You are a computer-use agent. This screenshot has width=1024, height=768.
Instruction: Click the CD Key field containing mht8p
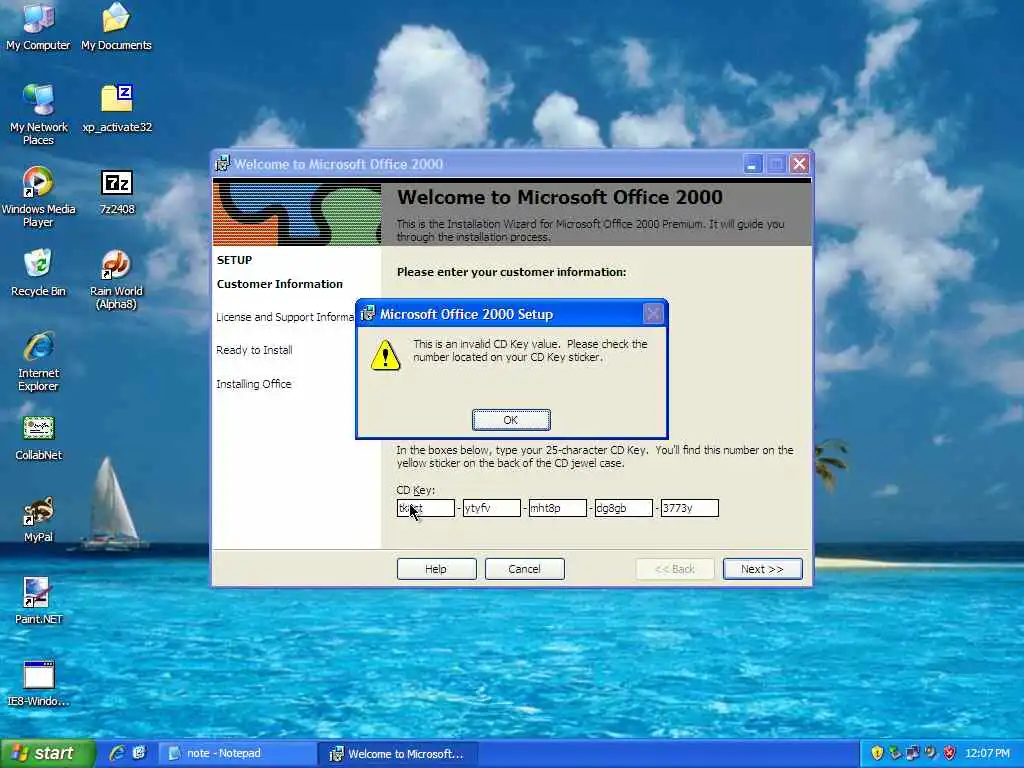(x=558, y=508)
